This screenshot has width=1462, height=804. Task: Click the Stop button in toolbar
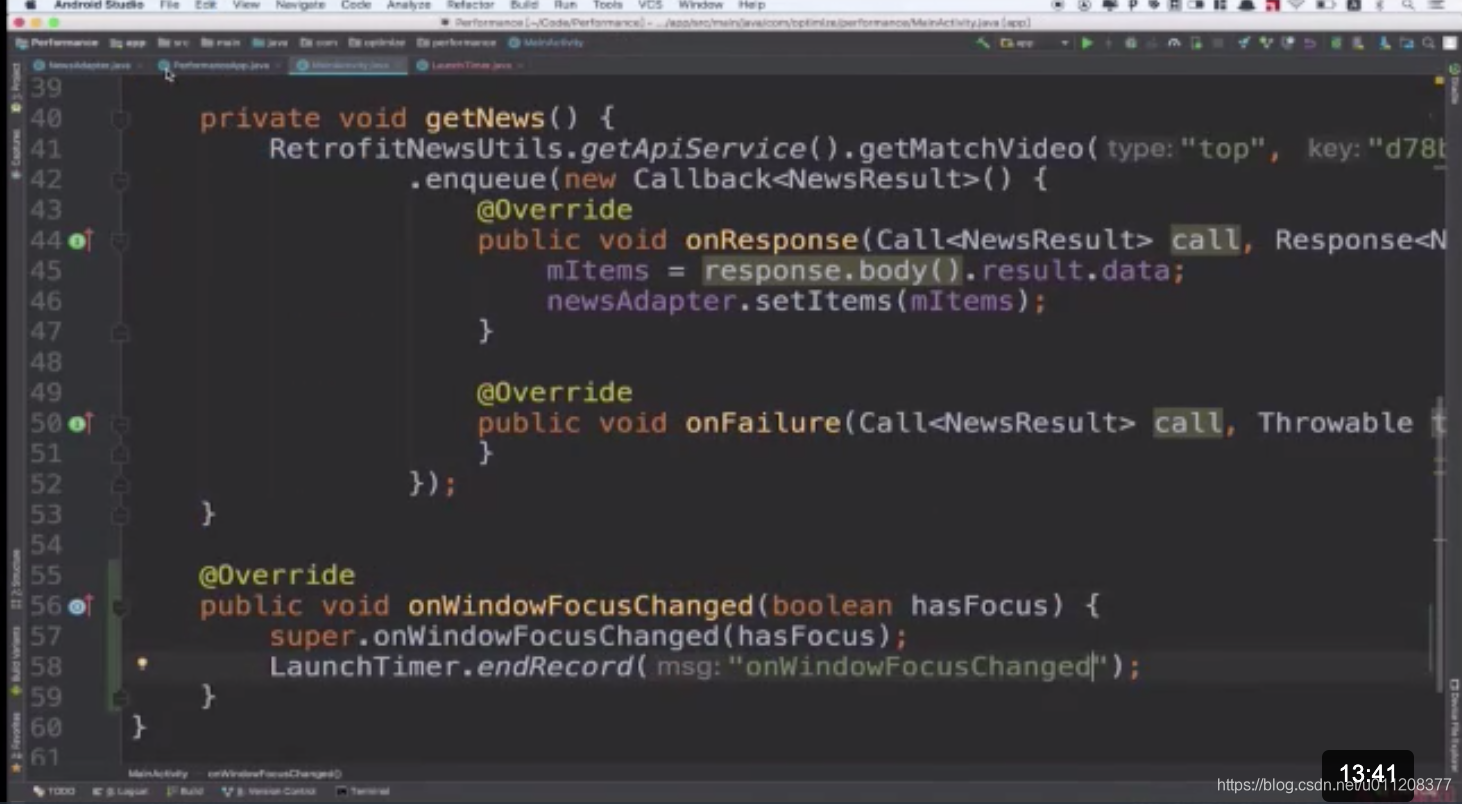coord(1217,43)
